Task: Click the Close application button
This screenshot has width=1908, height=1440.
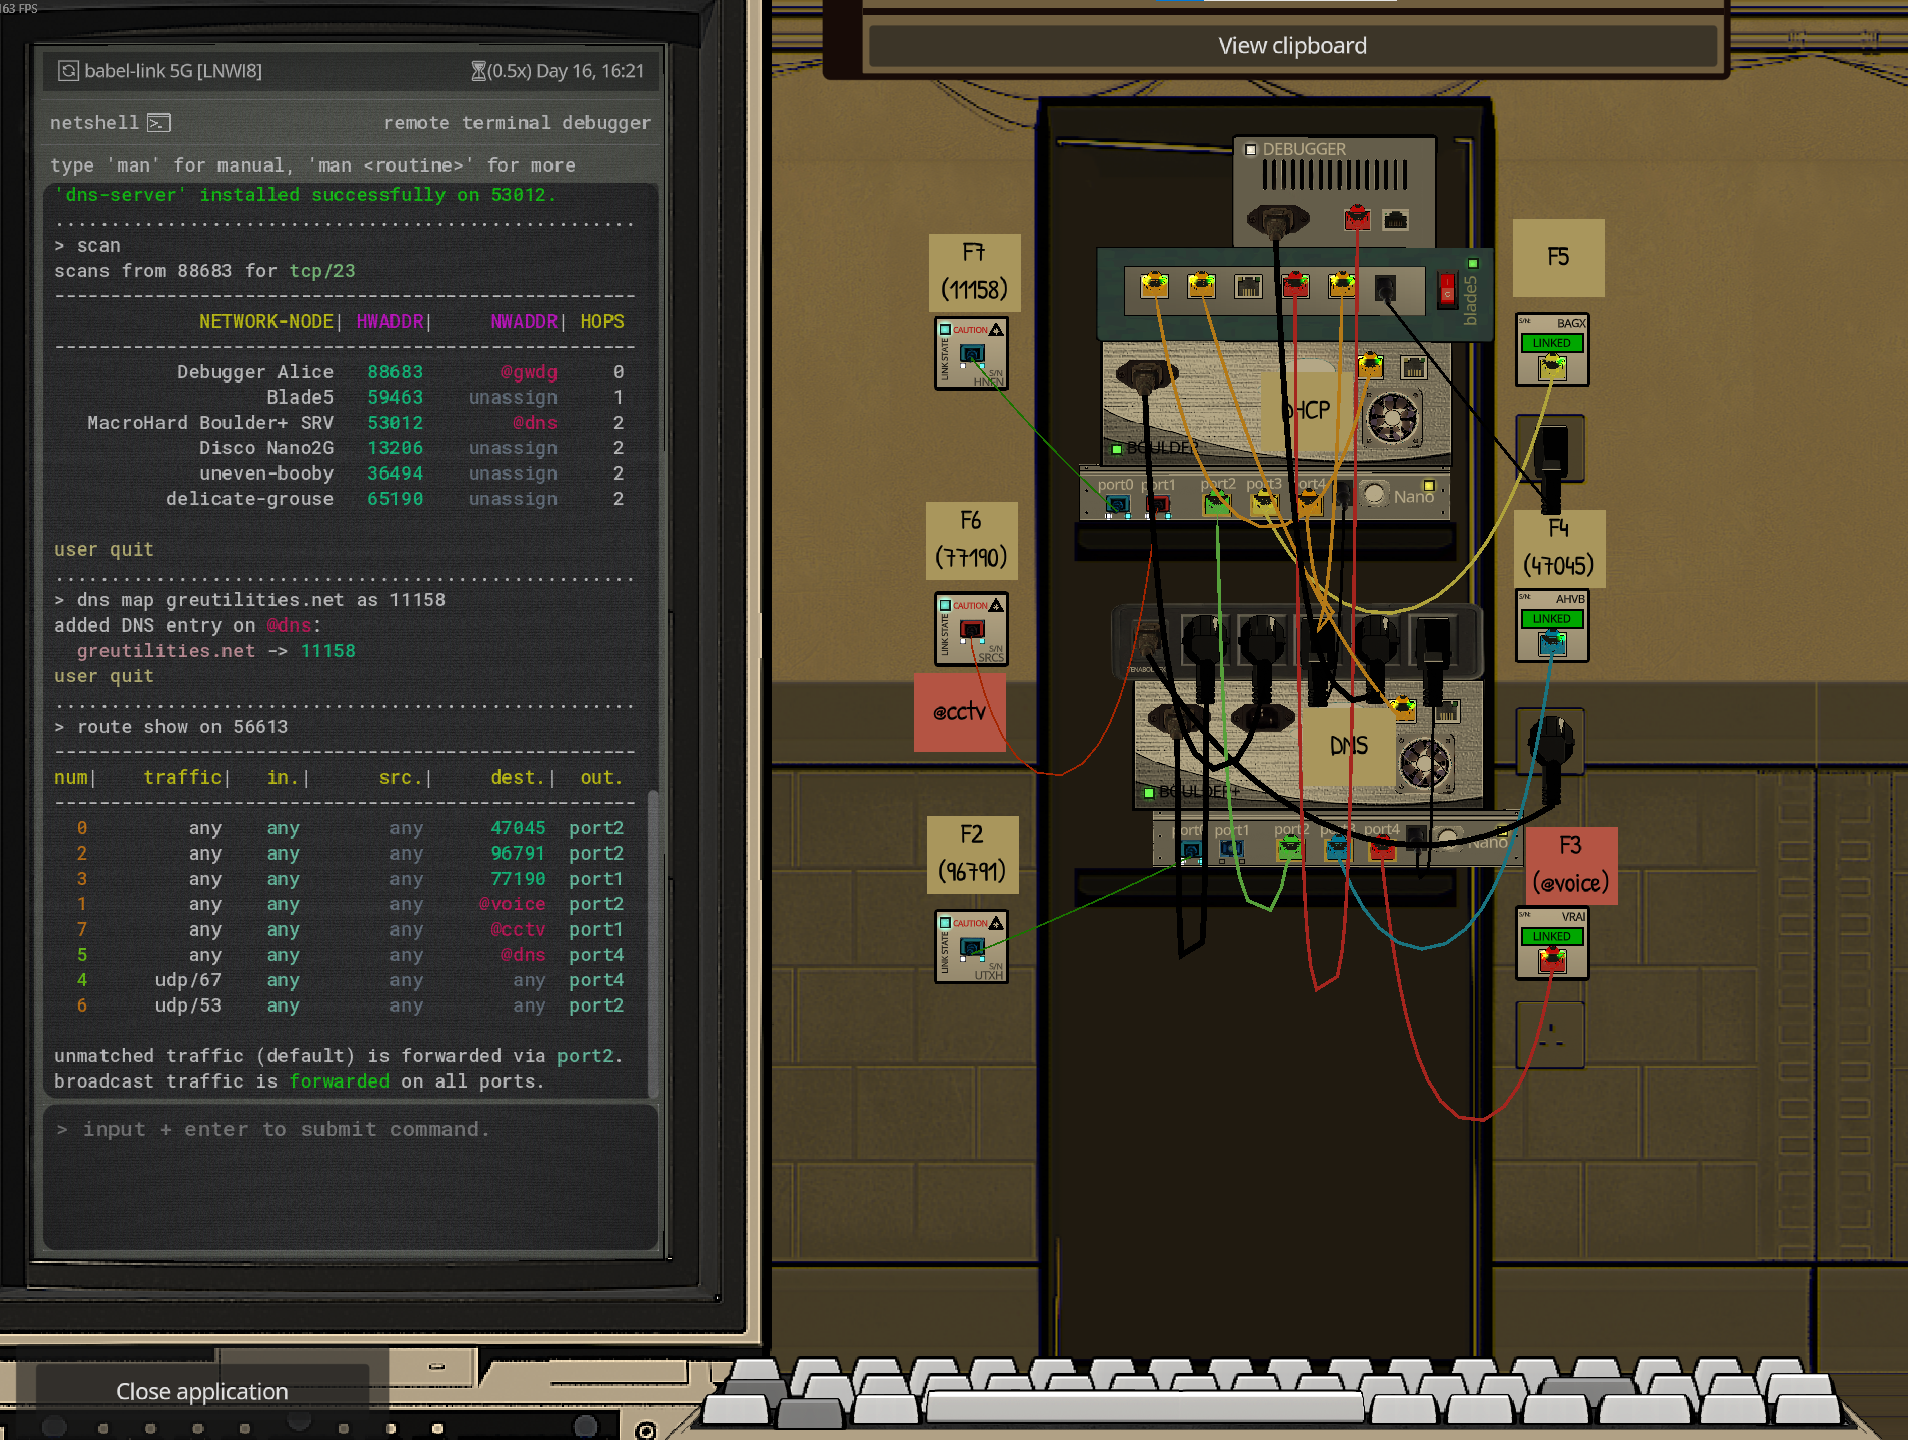Action: 202,1391
